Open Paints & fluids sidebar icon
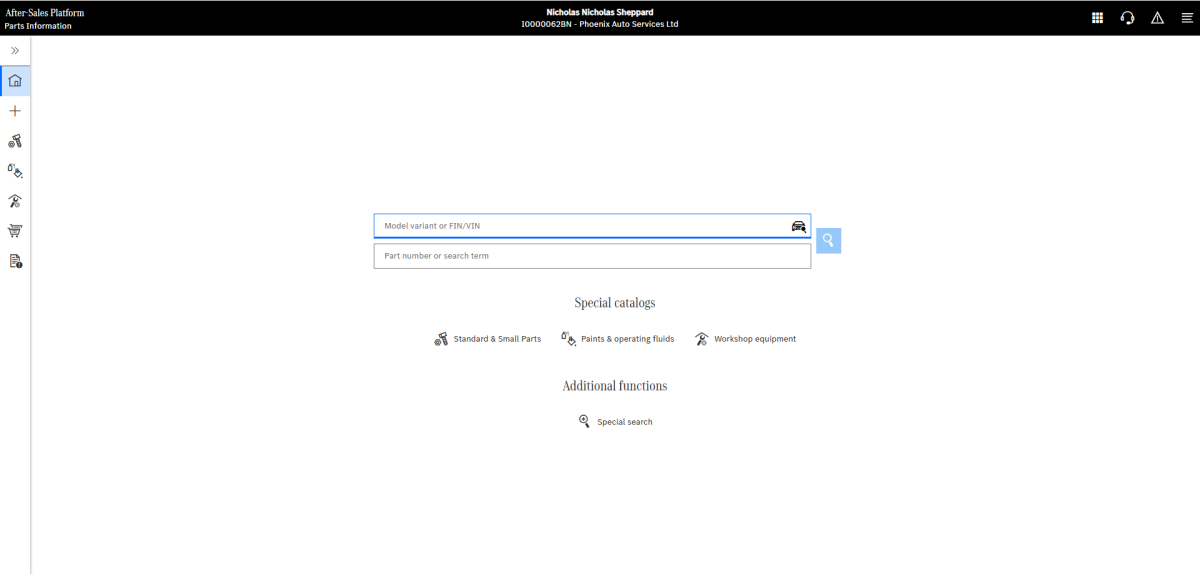Viewport: 1200px width, 574px height. (x=15, y=171)
